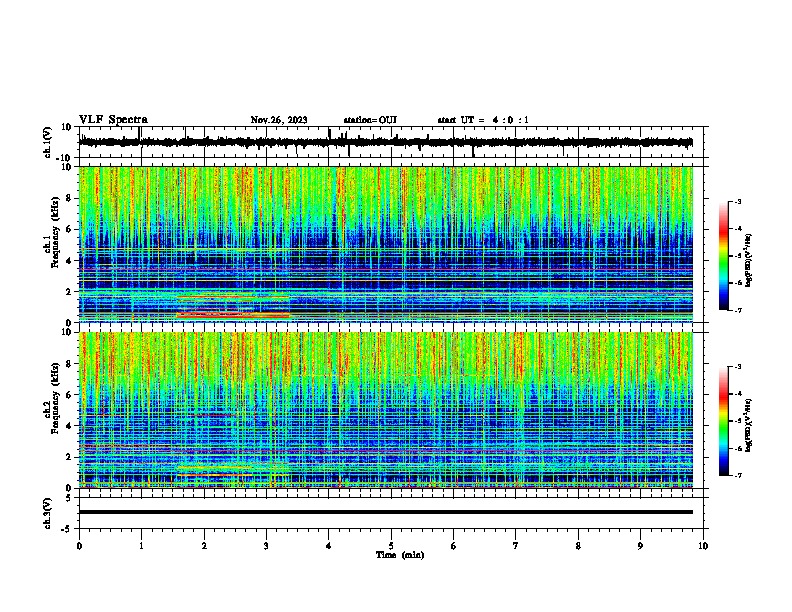
Task: Click the "-3" tick on ch.1 color bar
Action: [737, 201]
